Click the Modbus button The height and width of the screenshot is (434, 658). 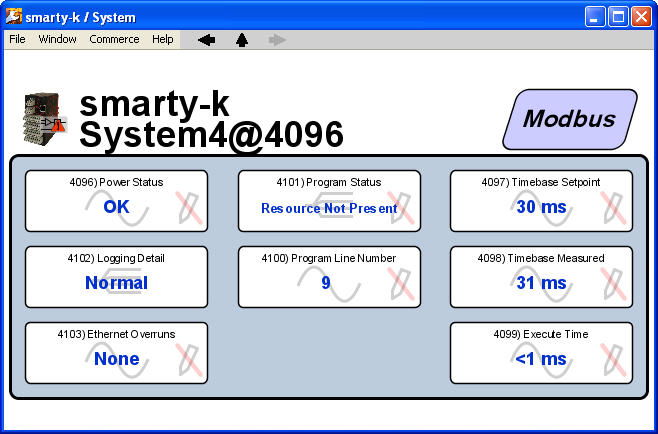click(x=570, y=119)
